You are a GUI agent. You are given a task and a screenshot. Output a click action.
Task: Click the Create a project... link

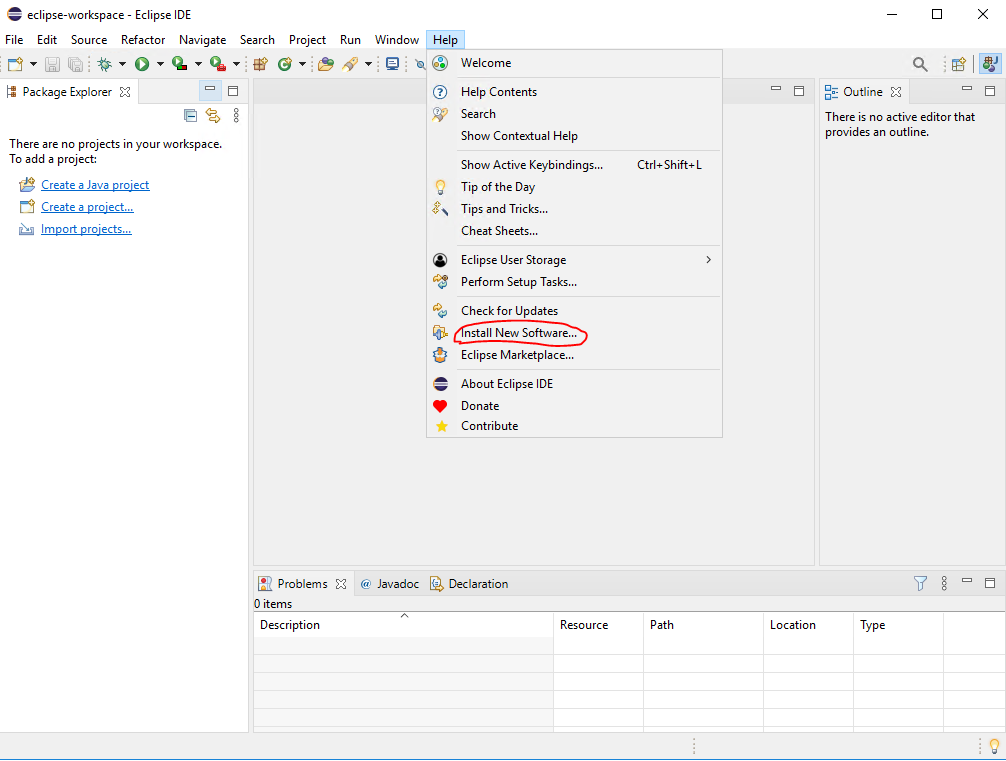click(87, 207)
